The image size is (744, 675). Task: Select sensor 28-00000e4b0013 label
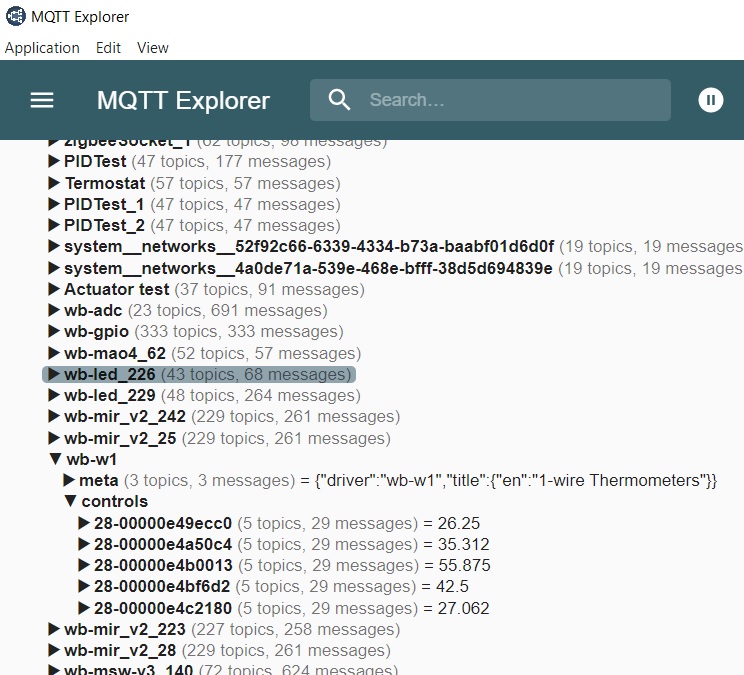click(163, 565)
